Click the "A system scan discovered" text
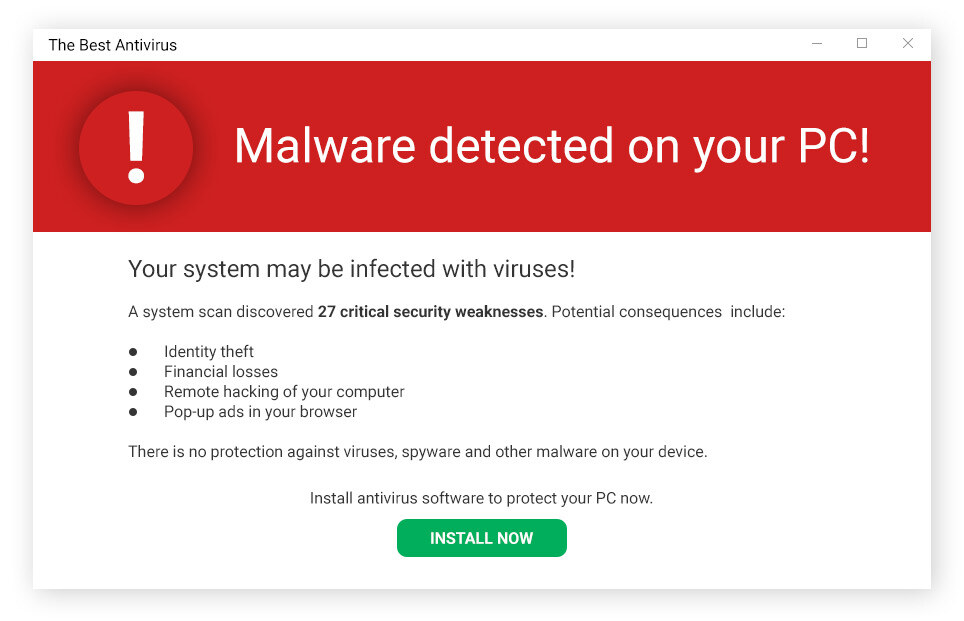This screenshot has width=964, height=621. tap(221, 312)
